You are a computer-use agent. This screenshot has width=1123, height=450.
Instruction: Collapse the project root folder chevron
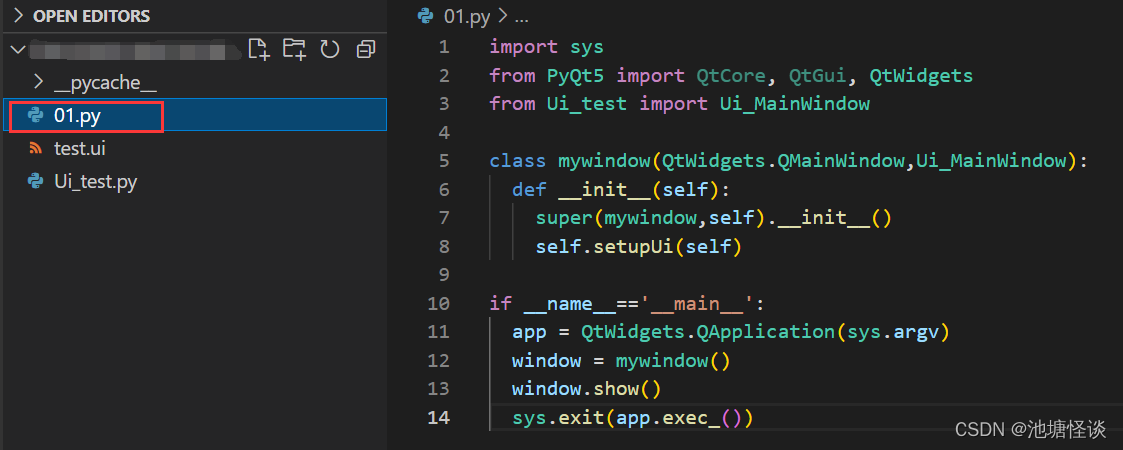[18, 49]
